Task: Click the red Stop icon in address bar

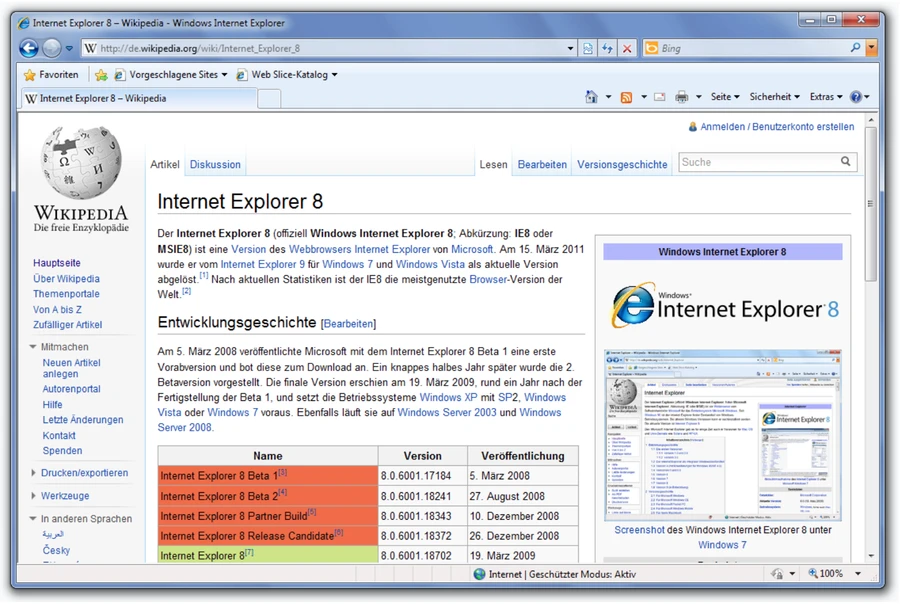Action: (x=627, y=49)
